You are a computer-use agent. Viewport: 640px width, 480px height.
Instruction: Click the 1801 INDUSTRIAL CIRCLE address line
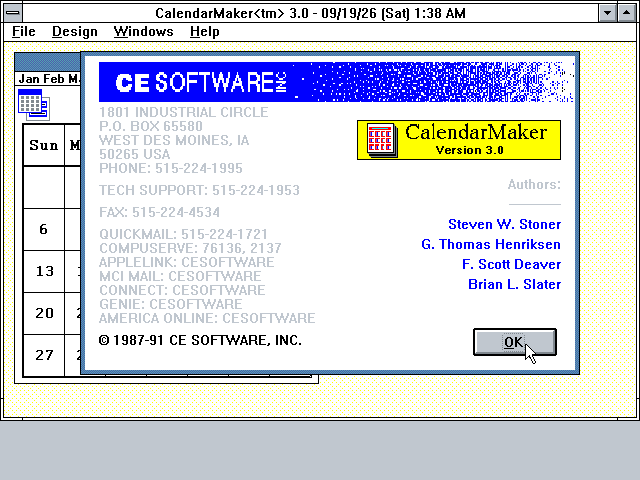184,112
